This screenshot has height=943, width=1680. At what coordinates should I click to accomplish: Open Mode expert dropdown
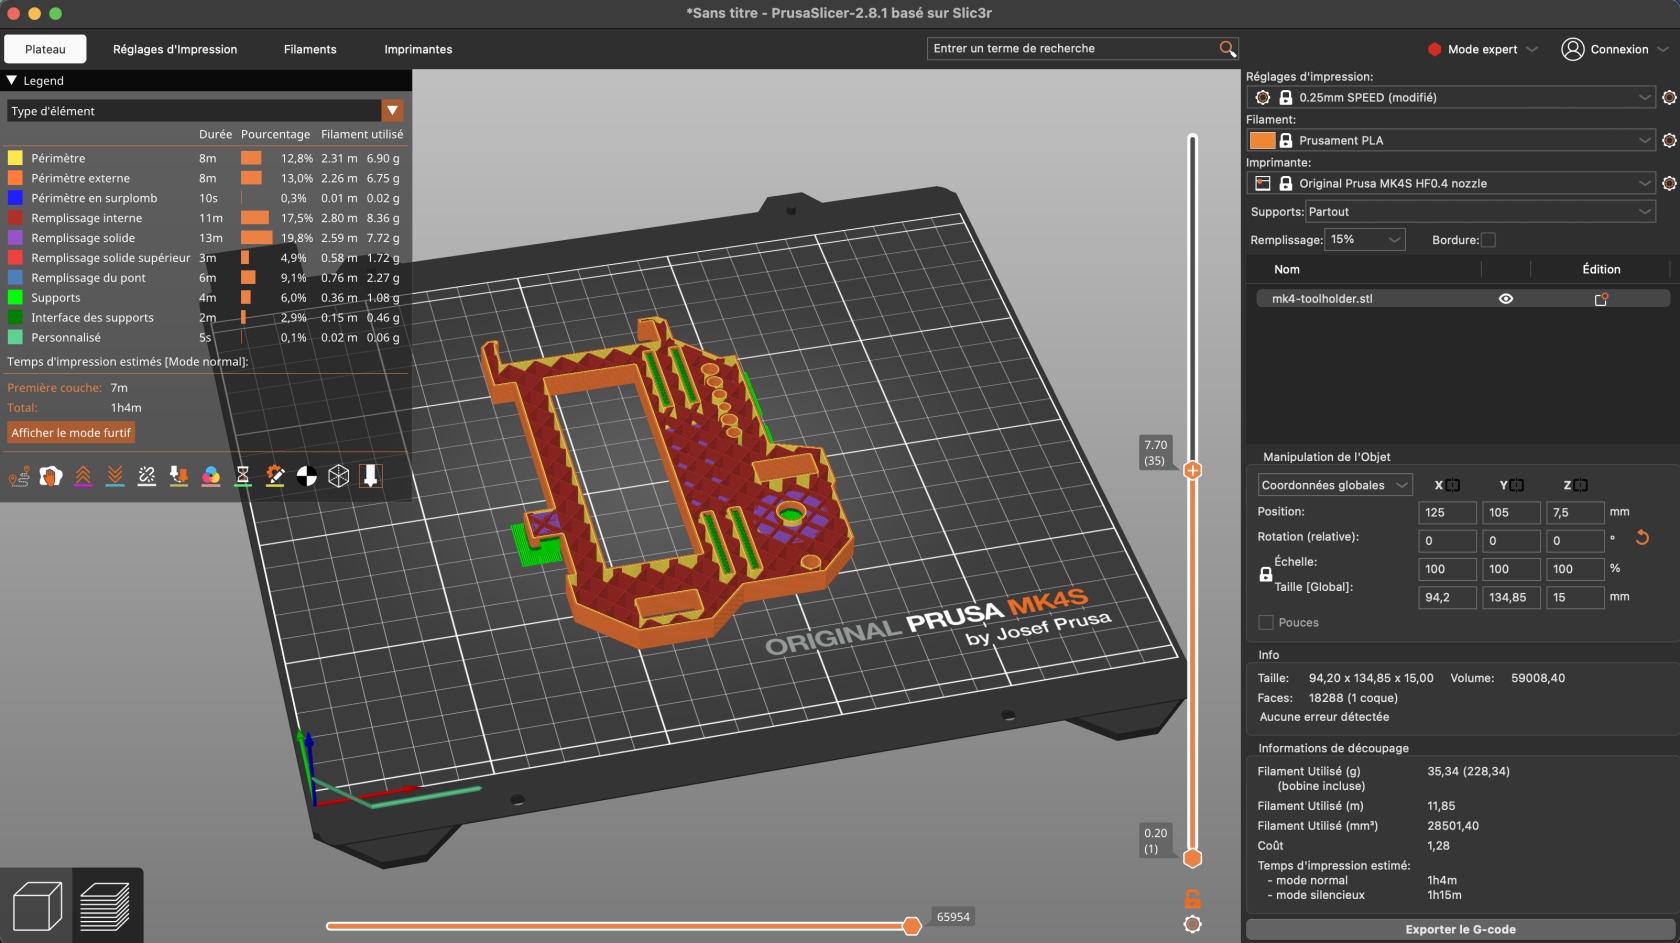[1482, 49]
